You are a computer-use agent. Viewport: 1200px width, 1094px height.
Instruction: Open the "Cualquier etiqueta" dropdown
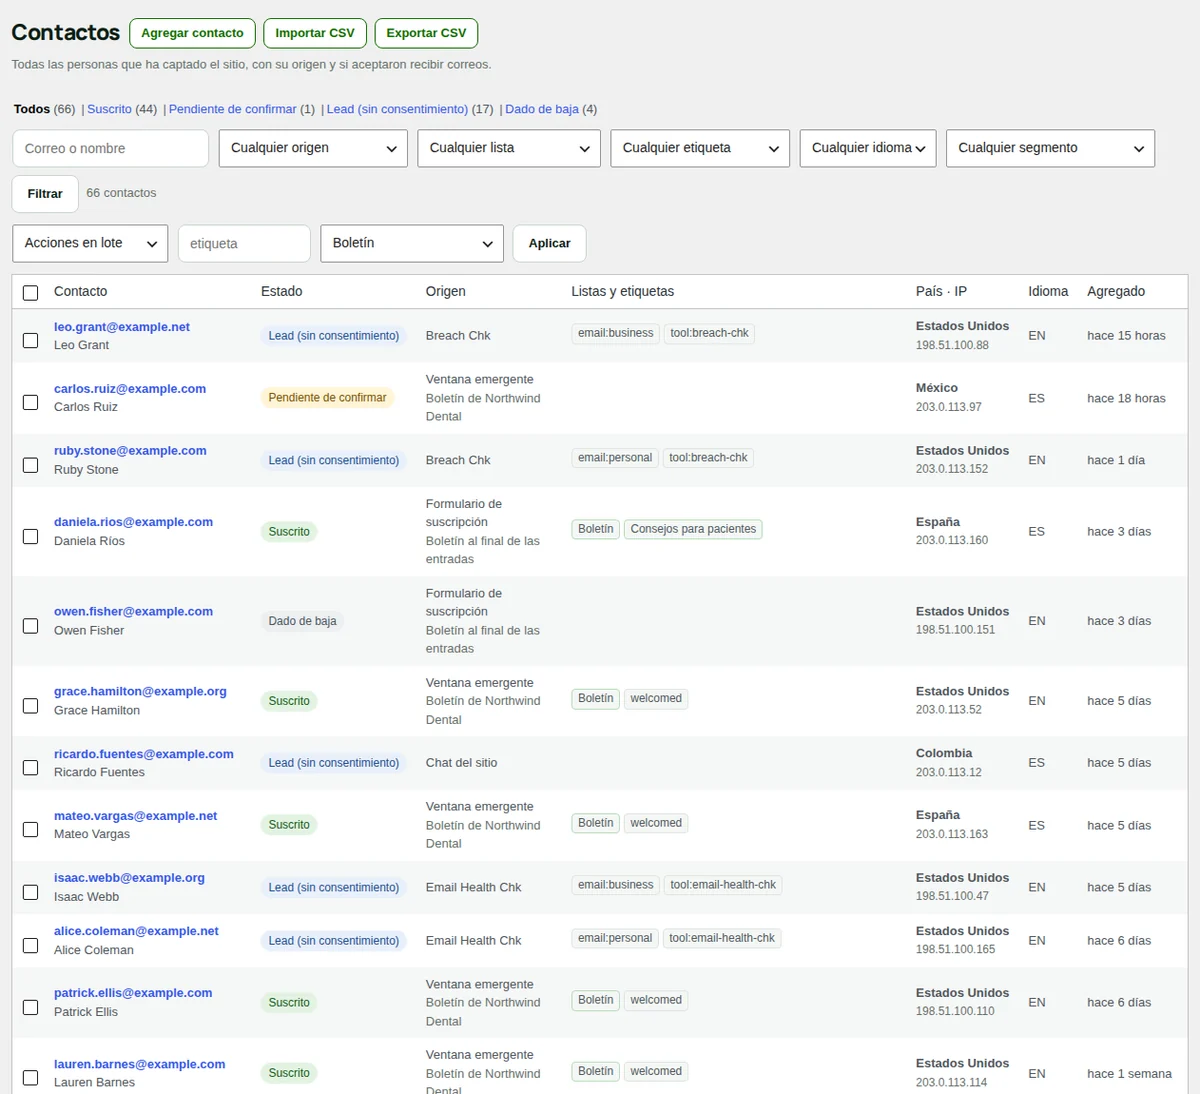point(700,148)
